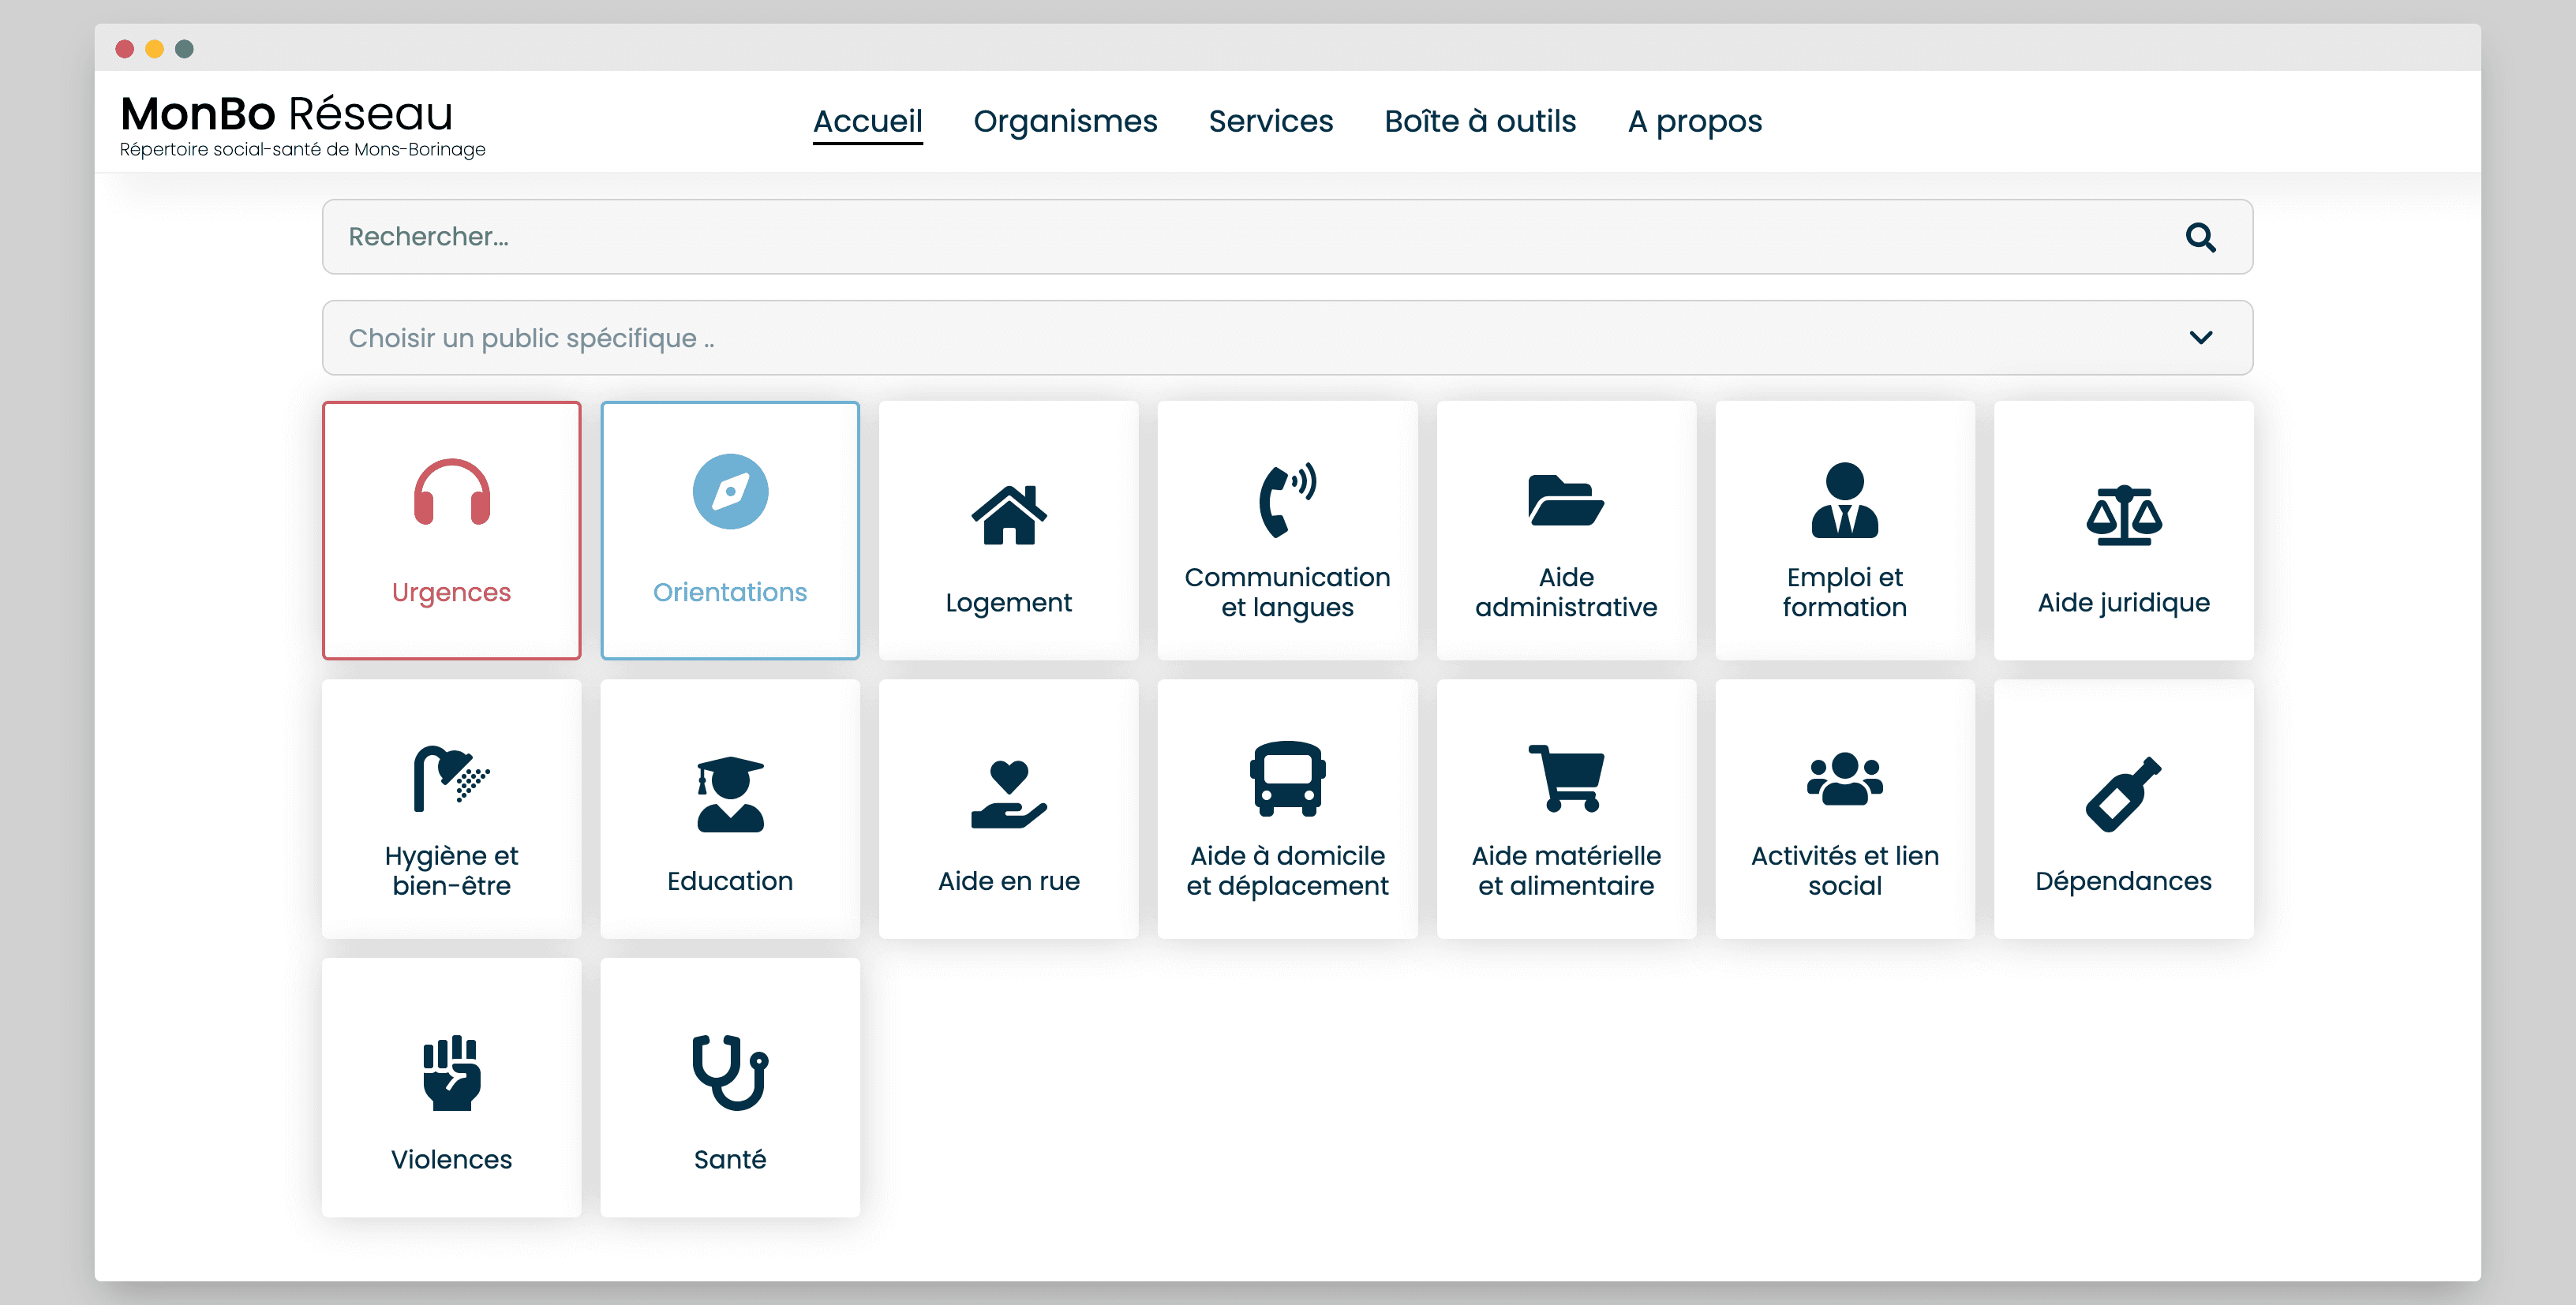Open the Orientations card label
Image resolution: width=2576 pixels, height=1305 pixels.
[x=730, y=592]
